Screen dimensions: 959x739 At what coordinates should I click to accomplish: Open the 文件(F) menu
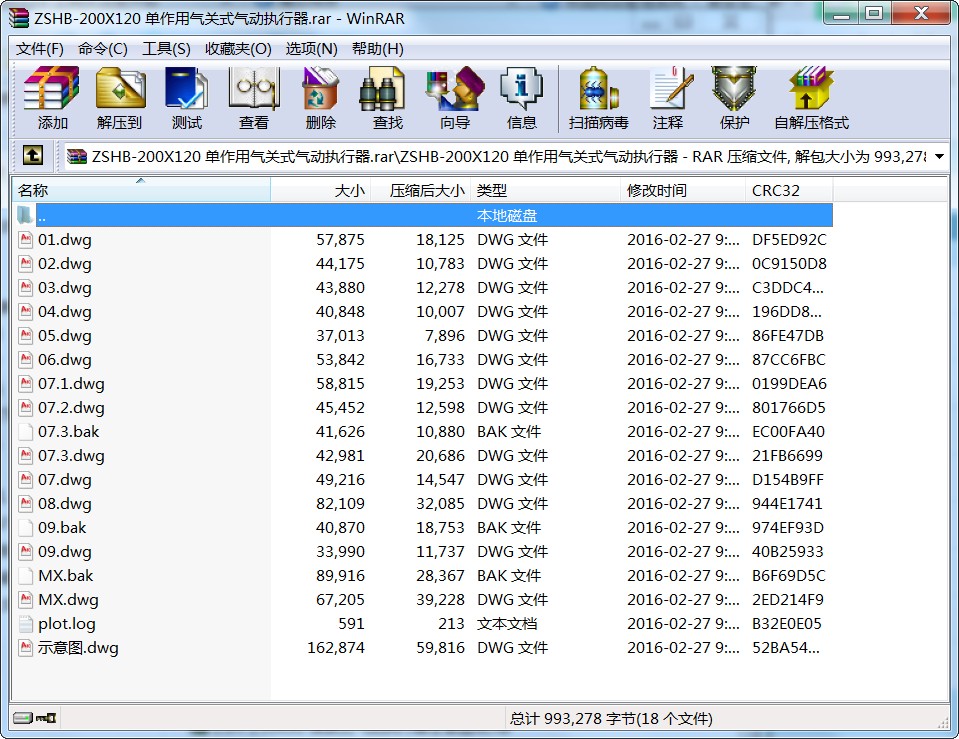click(40, 49)
